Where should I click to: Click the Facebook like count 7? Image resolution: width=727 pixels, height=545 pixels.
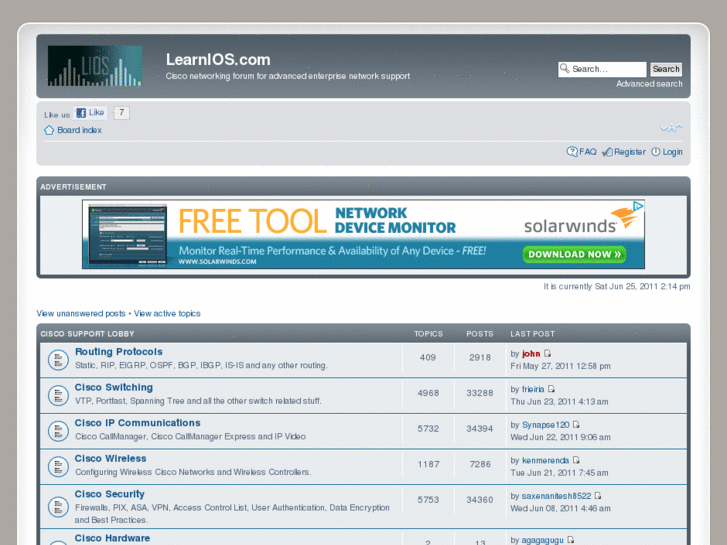pyautogui.click(x=121, y=112)
